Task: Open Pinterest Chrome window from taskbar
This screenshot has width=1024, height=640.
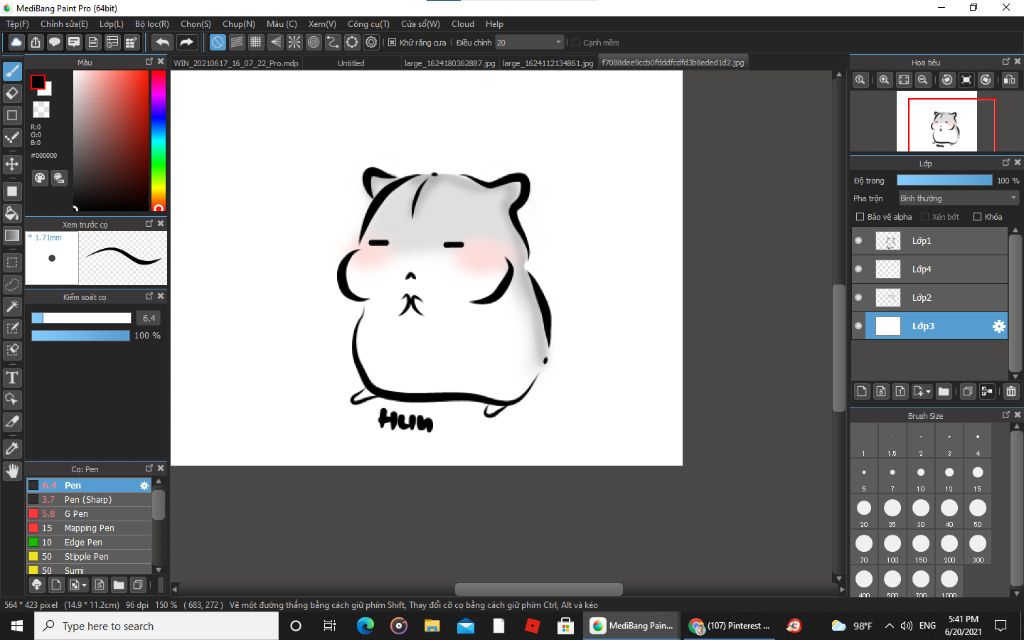Action: coord(730,626)
